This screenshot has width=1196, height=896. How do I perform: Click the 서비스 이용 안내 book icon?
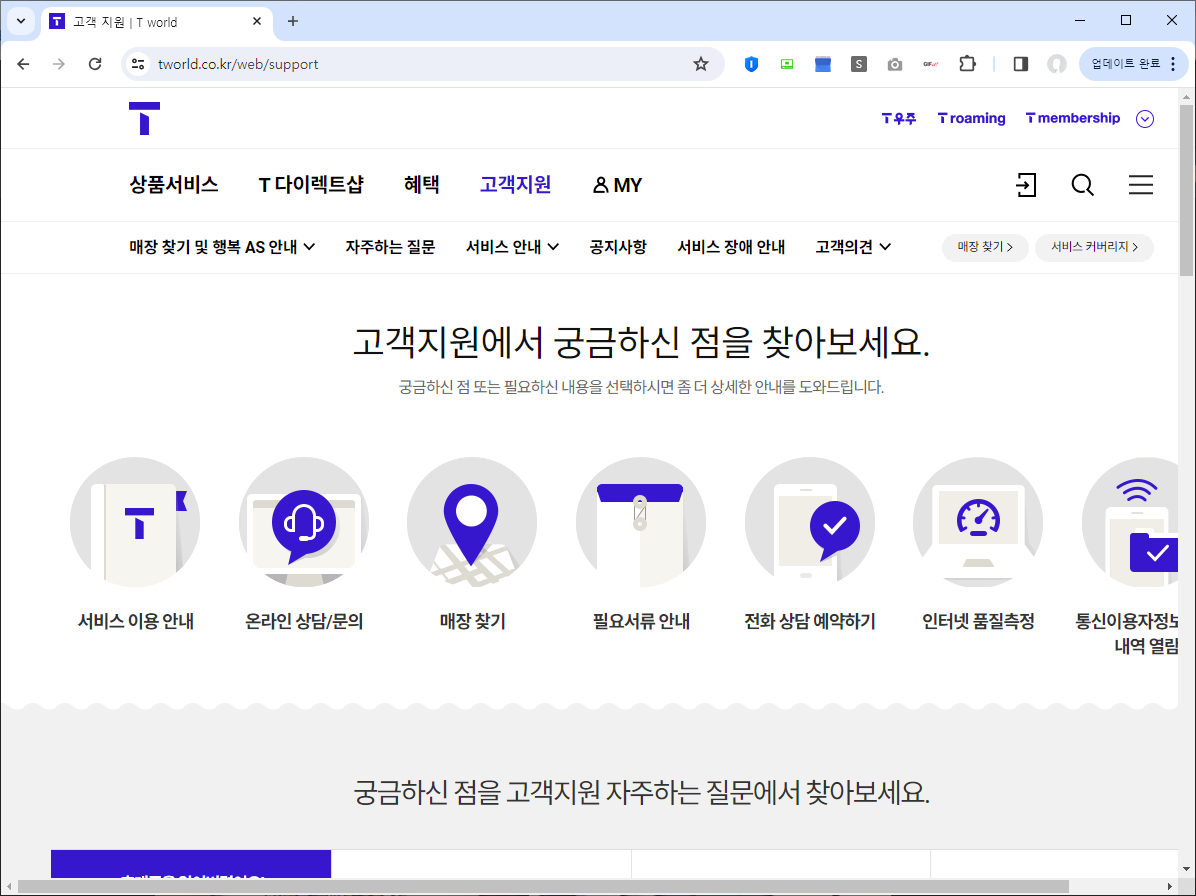click(134, 521)
